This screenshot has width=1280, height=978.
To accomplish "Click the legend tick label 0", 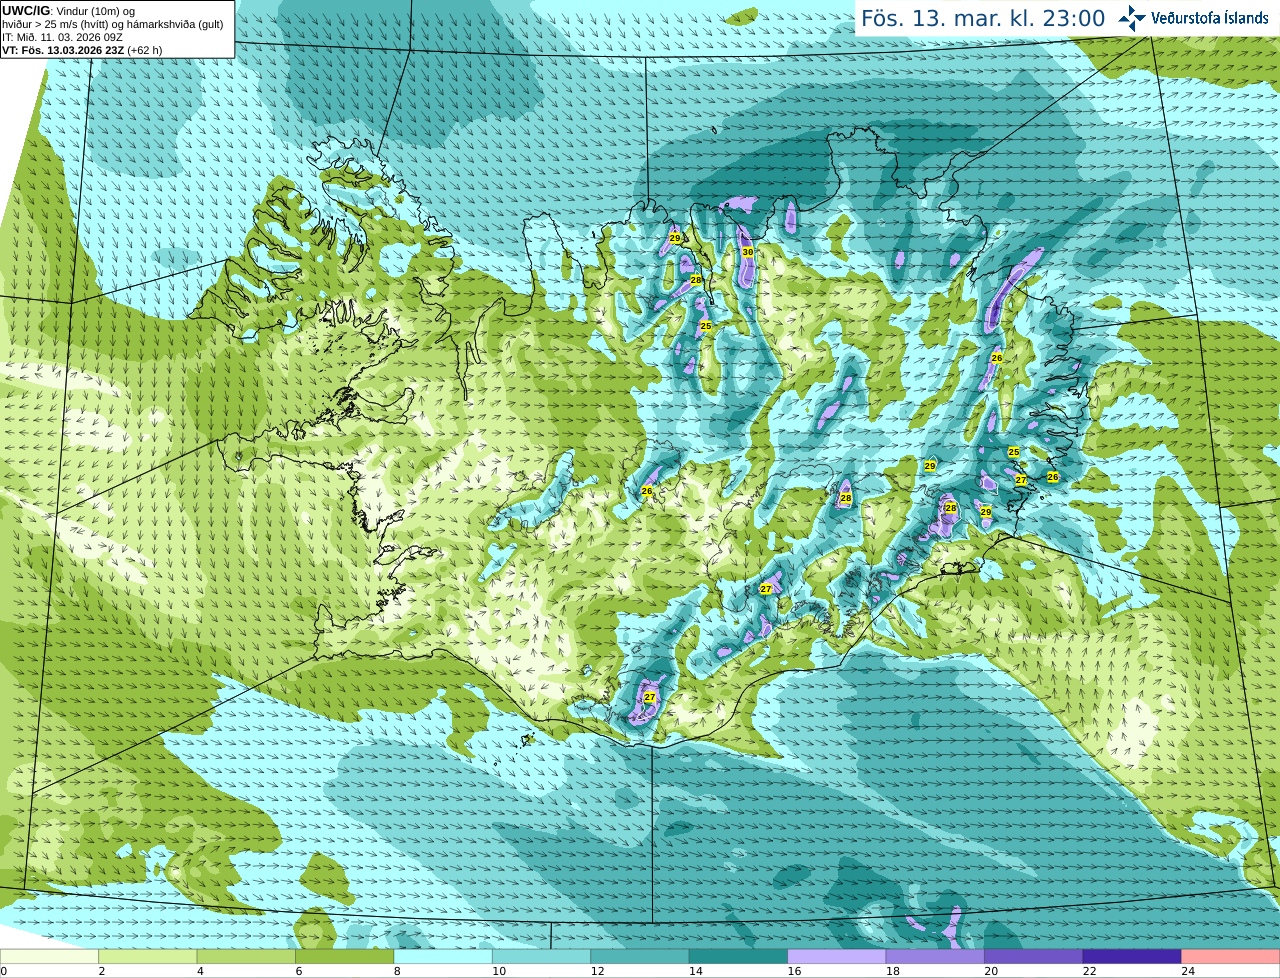I will [x=4, y=971].
